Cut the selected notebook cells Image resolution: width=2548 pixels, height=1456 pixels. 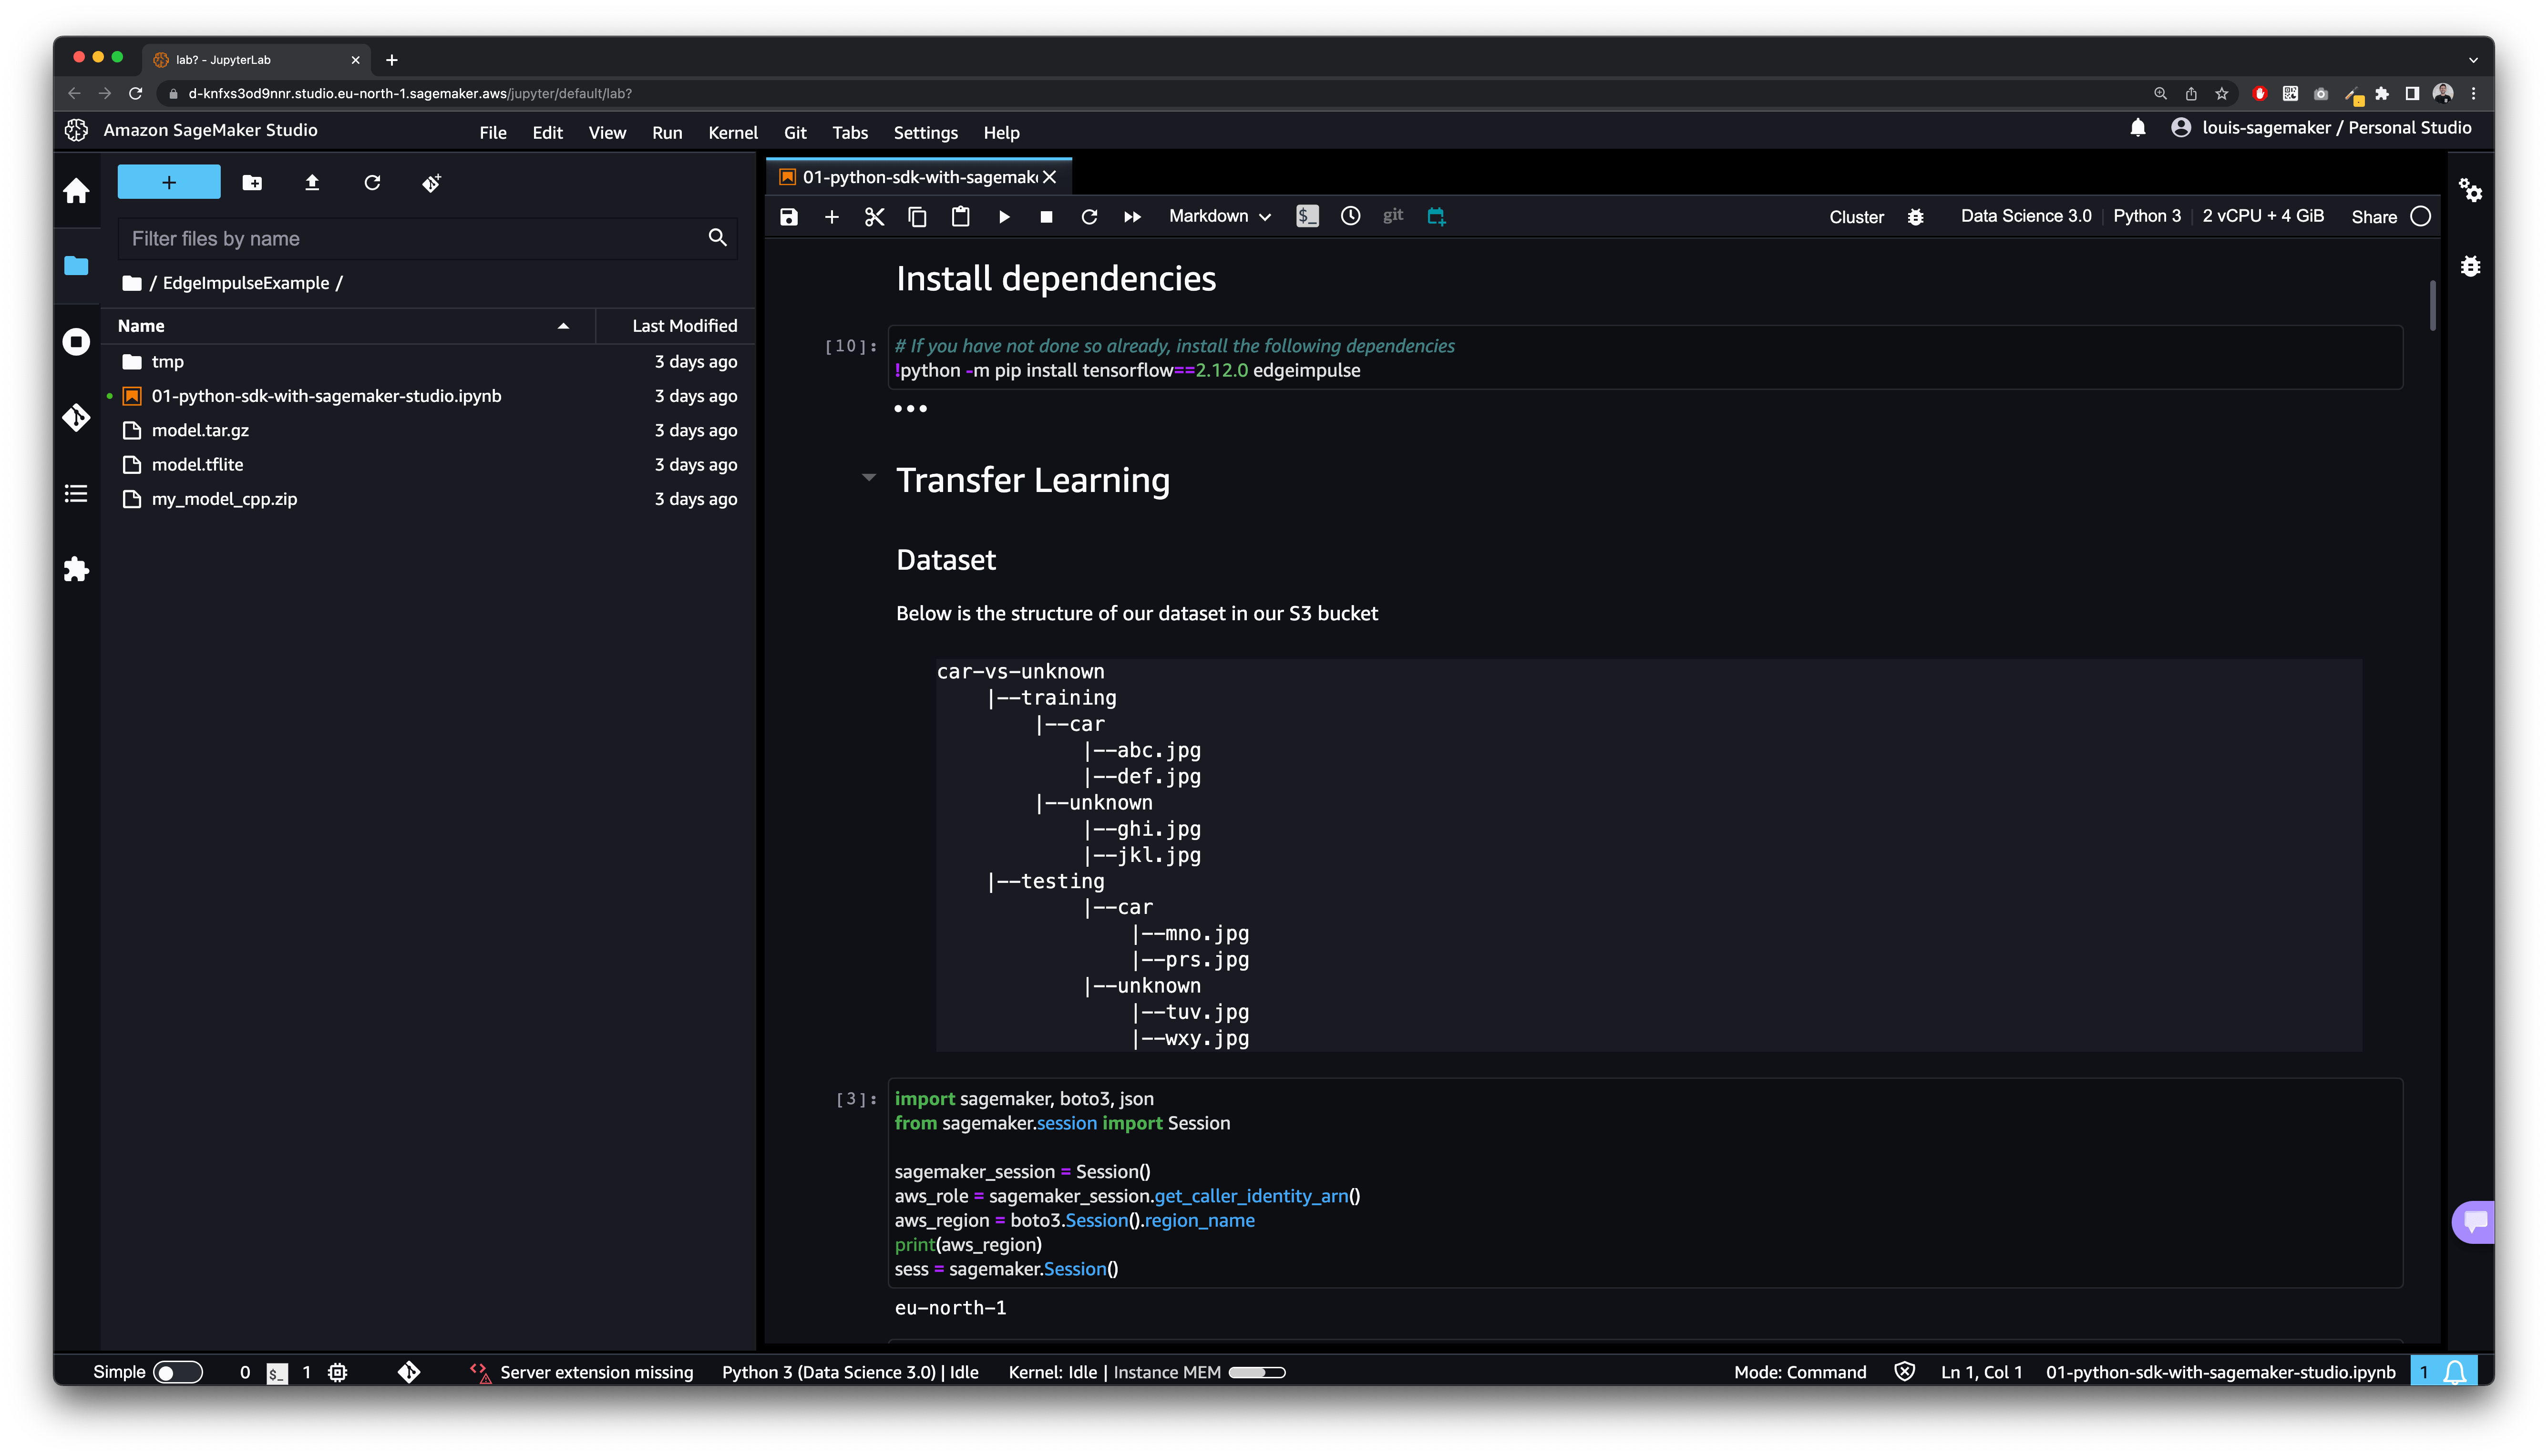click(874, 216)
